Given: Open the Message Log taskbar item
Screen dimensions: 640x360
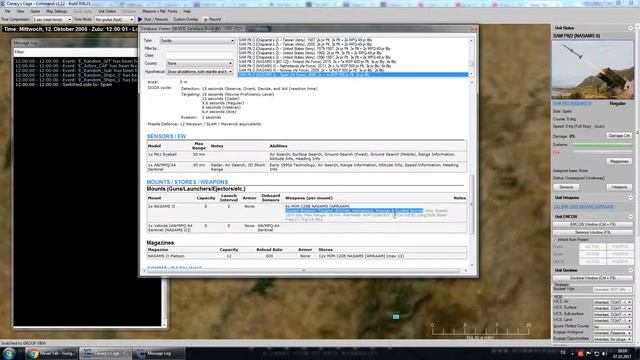Looking at the screenshot, I should 158,353.
